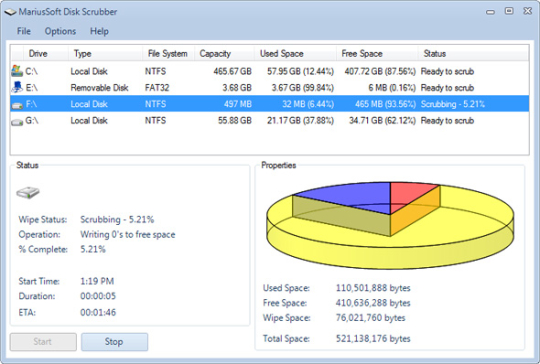
Task: Click the Wipe Status value Scrubbing - 5.21%
Action: 117,219
